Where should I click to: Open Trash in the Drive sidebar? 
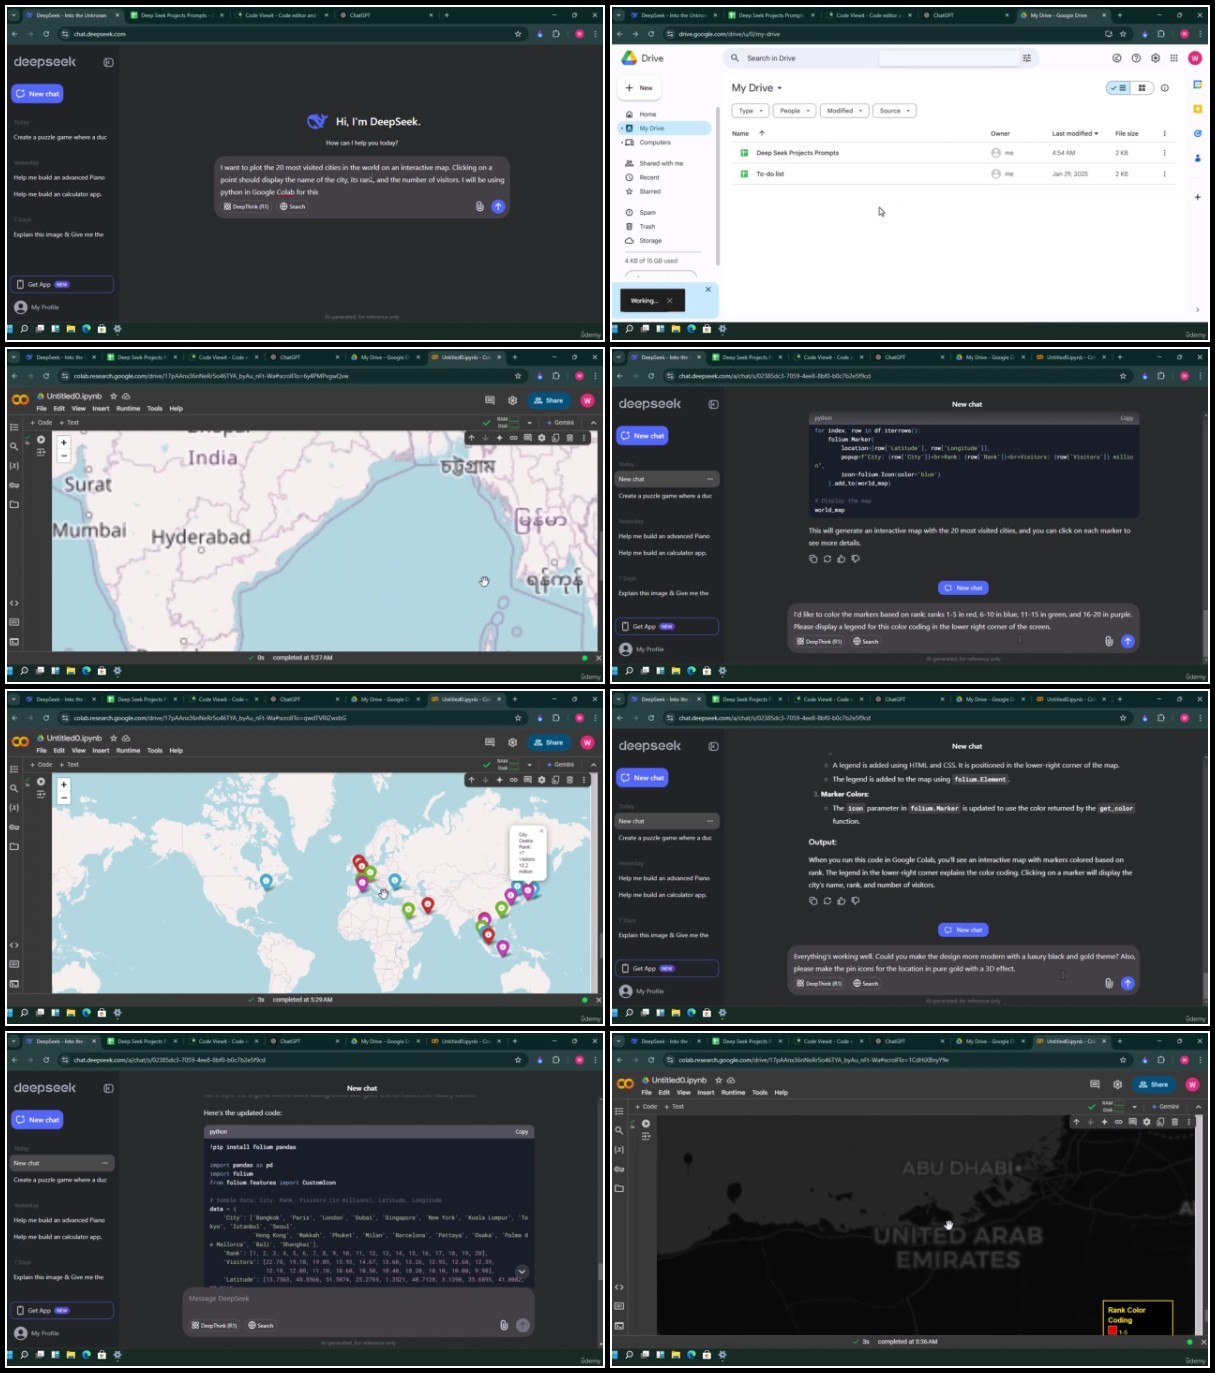pos(647,227)
